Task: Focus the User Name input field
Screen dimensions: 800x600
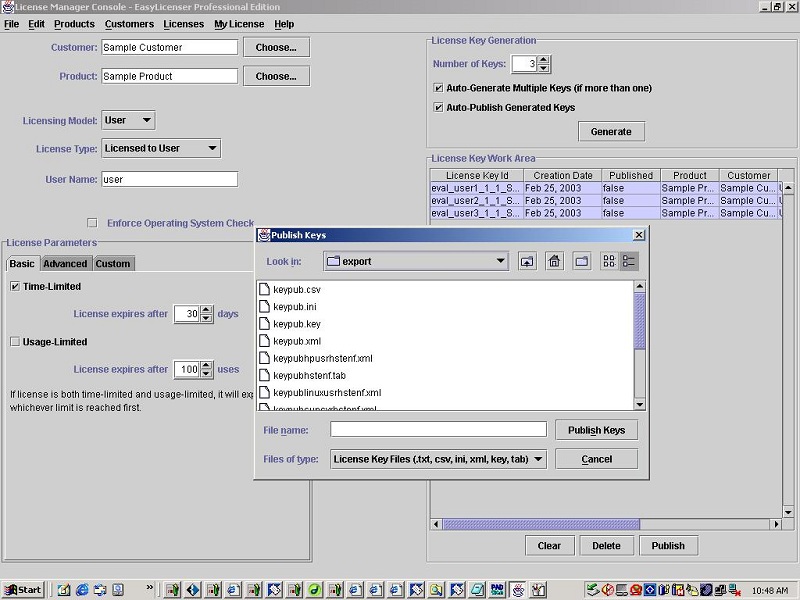Action: (169, 179)
